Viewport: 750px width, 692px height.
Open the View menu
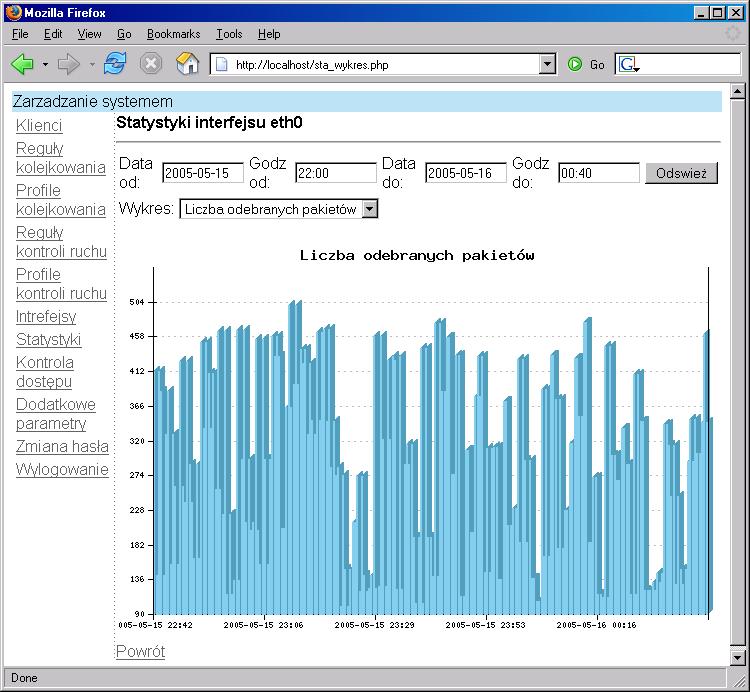click(89, 34)
